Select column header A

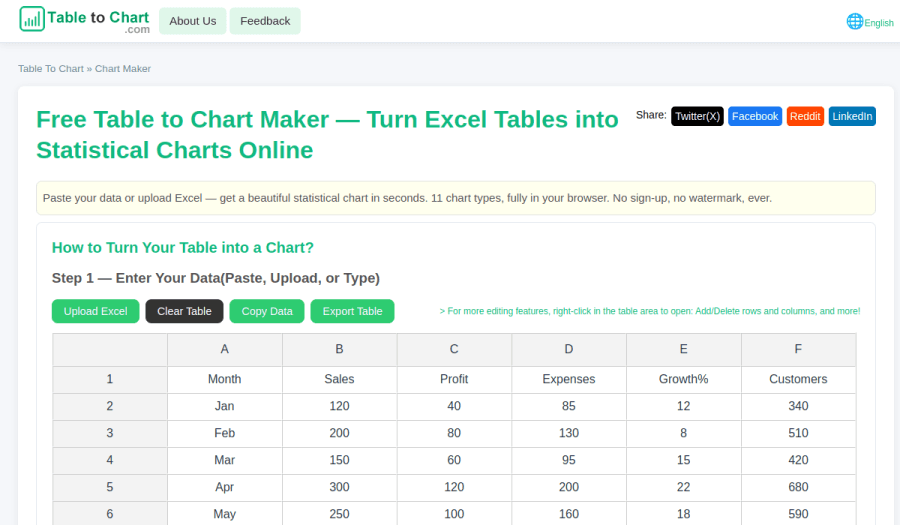point(224,349)
